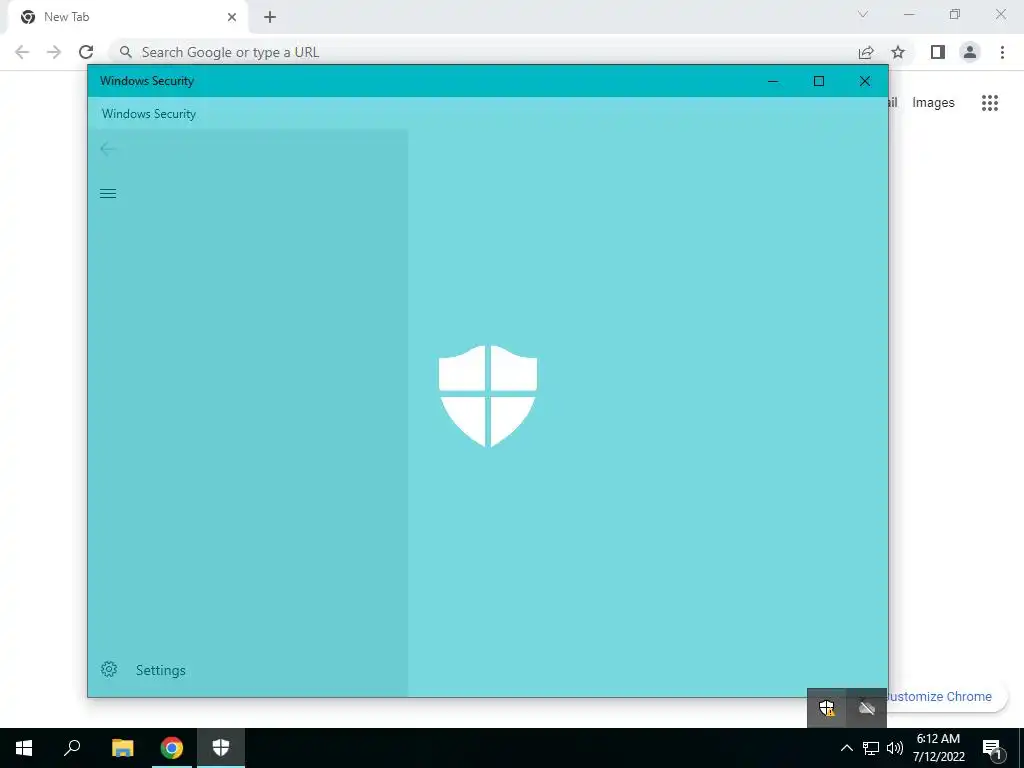Open network status tray icon
Image resolution: width=1024 pixels, height=768 pixels.
871,748
